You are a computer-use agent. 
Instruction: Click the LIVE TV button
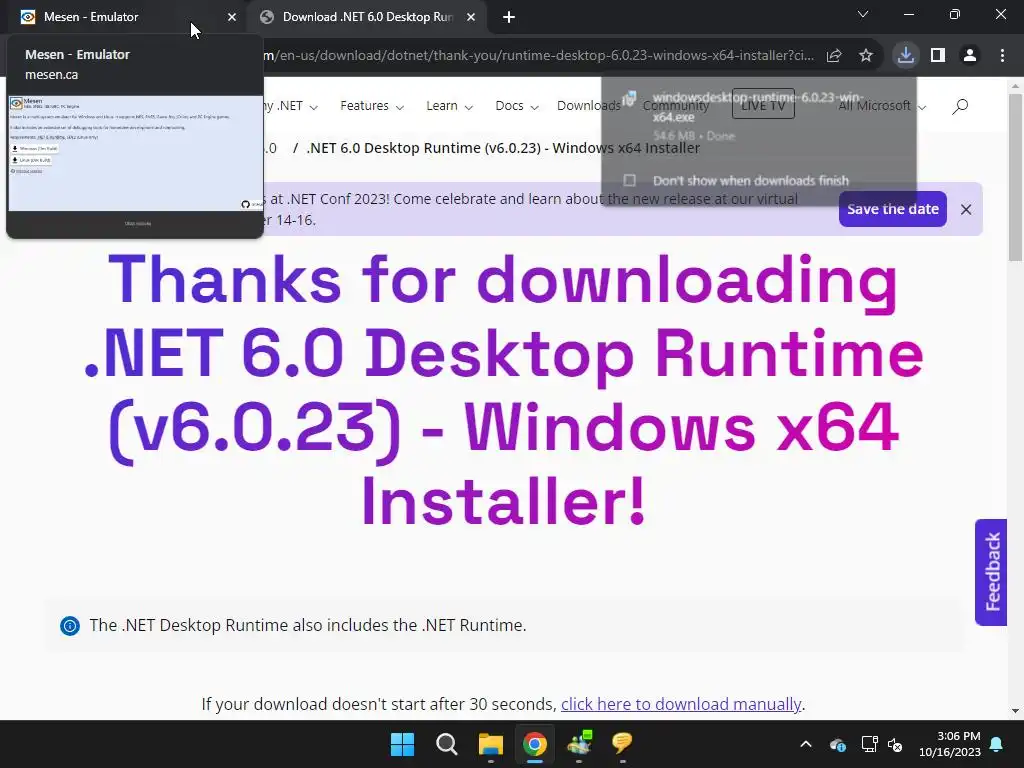pos(763,104)
